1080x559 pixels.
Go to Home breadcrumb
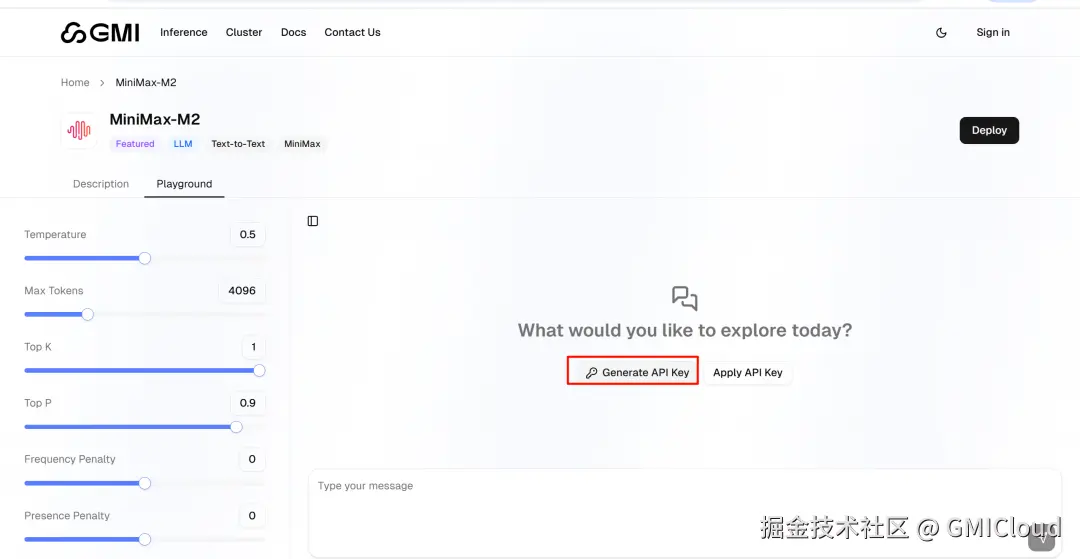[x=75, y=83]
